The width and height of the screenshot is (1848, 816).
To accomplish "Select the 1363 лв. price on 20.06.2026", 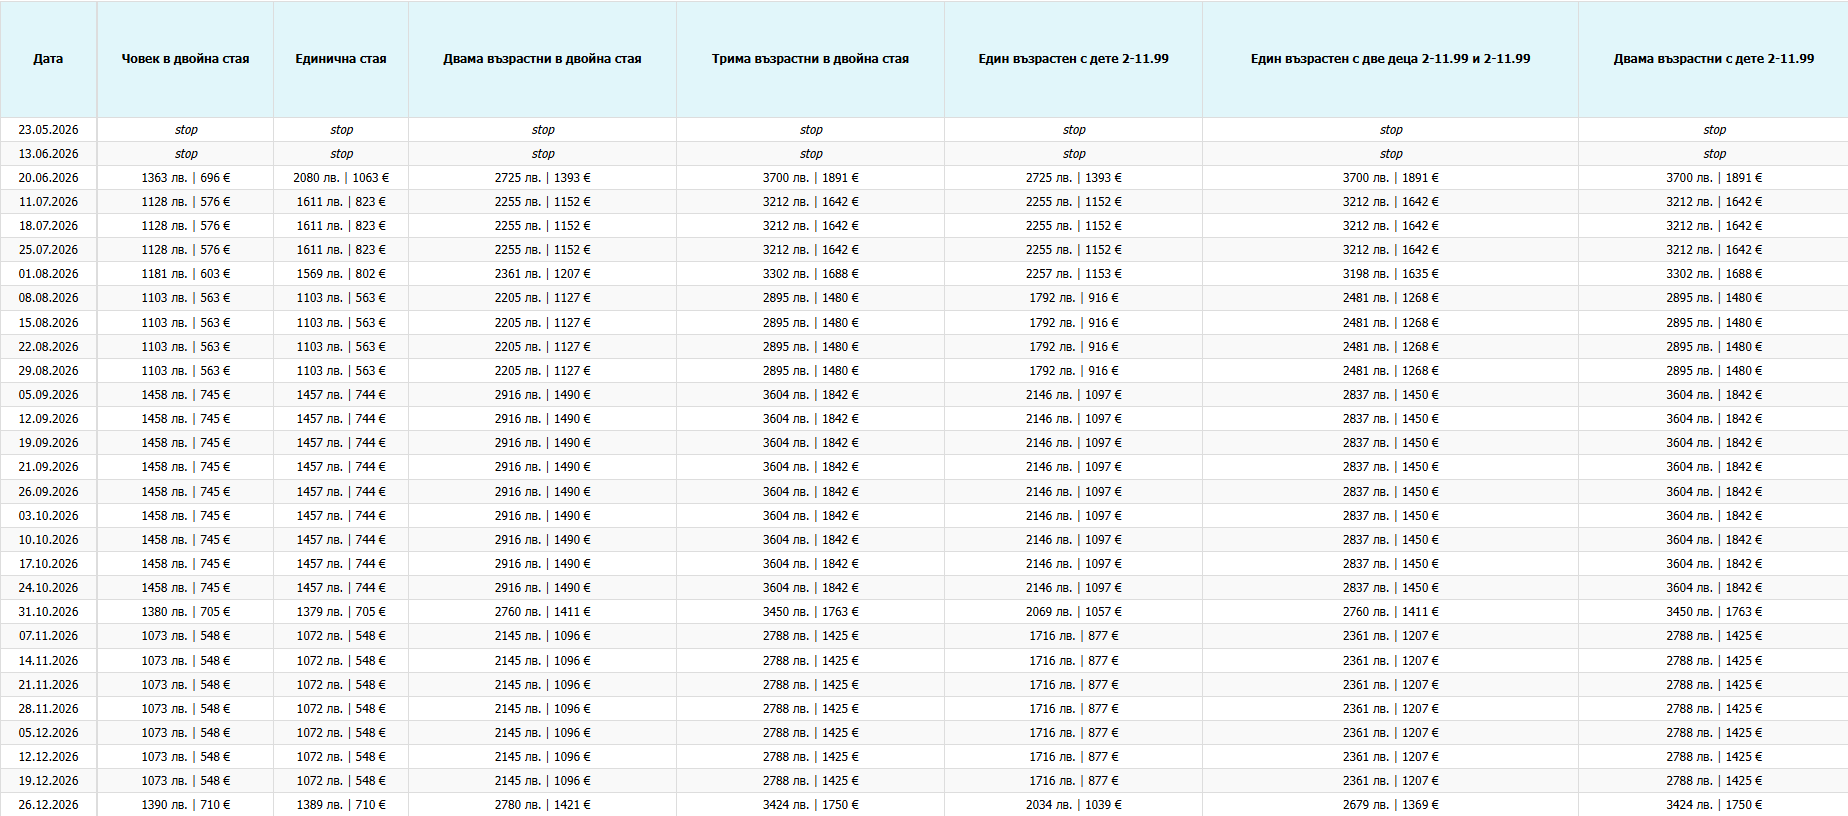I will pos(164,178).
